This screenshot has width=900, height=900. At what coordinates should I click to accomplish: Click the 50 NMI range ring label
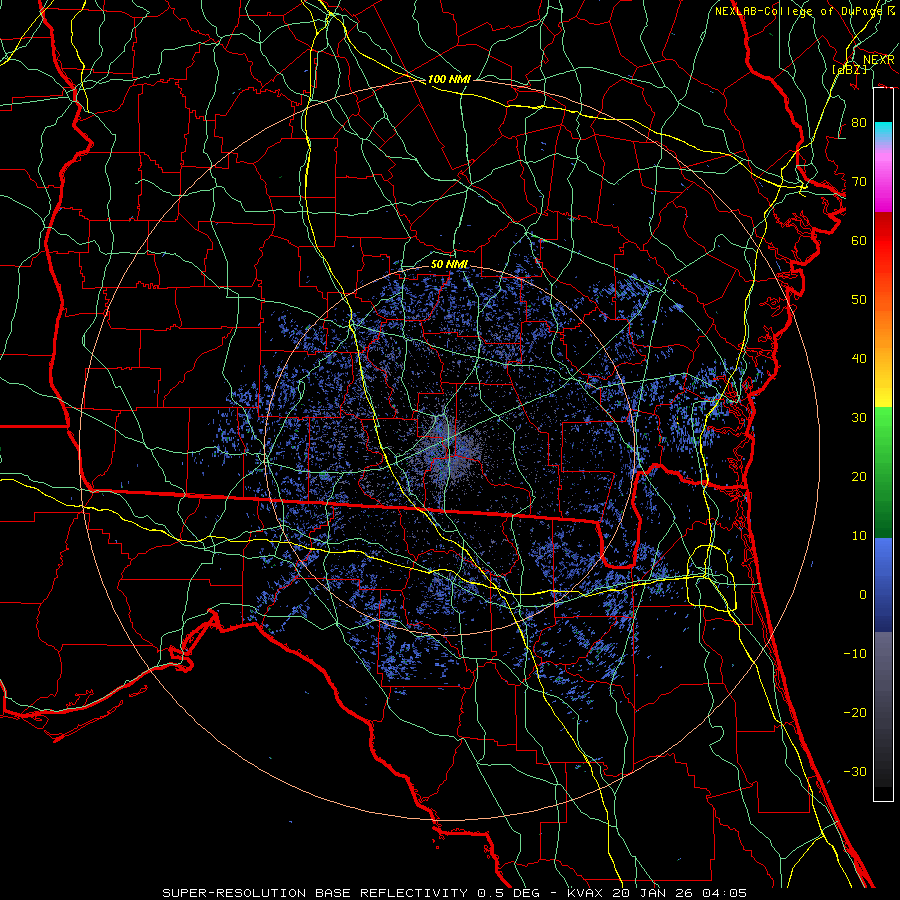click(449, 265)
